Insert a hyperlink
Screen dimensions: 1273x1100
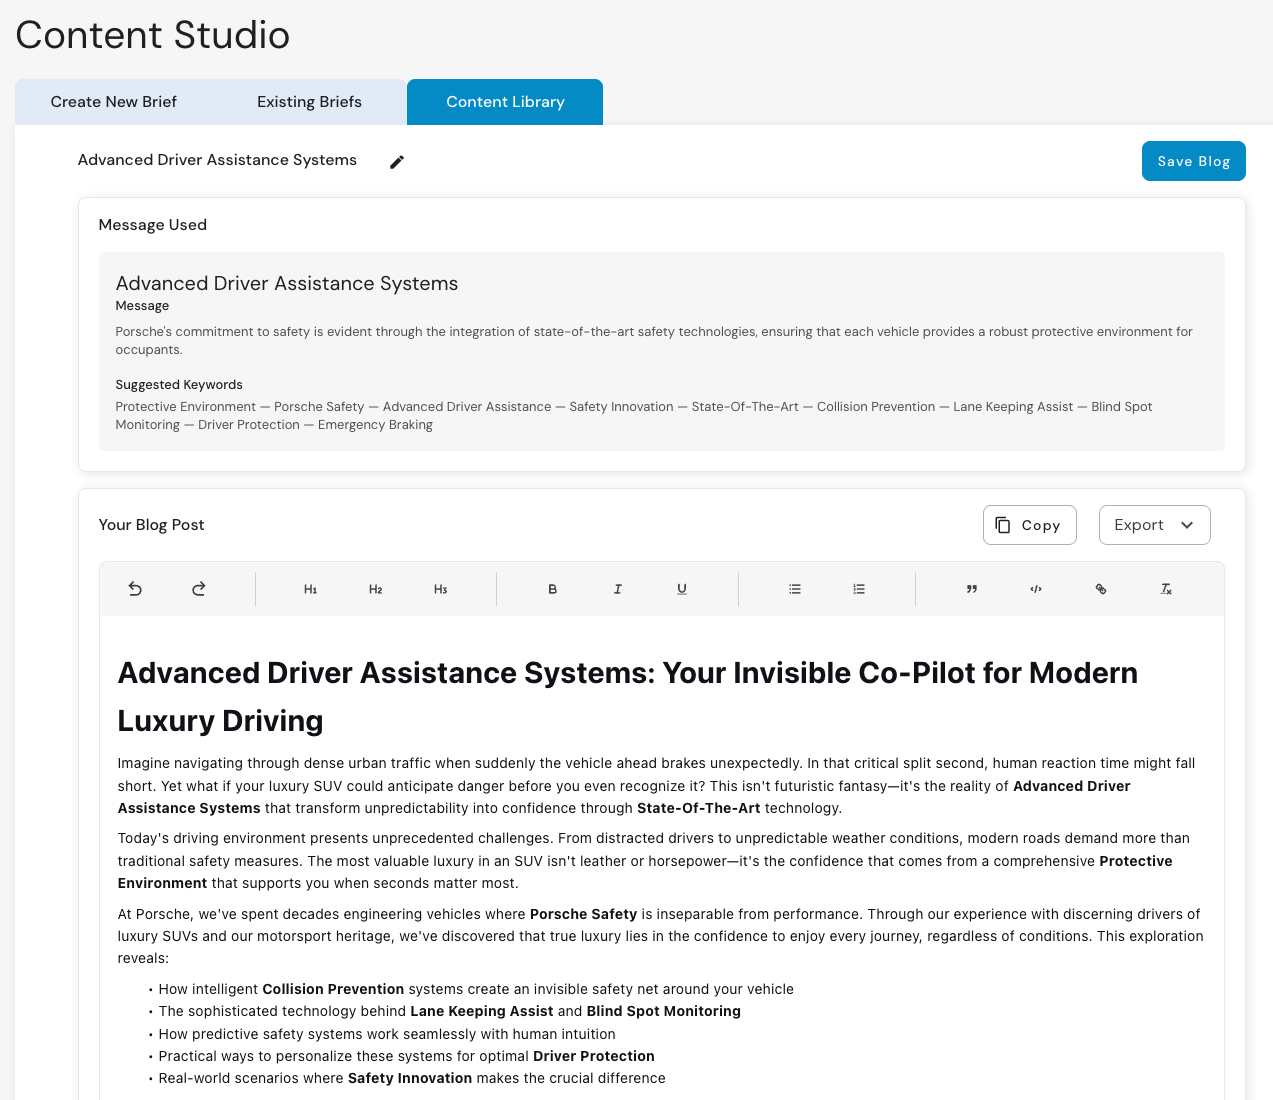tap(1101, 589)
